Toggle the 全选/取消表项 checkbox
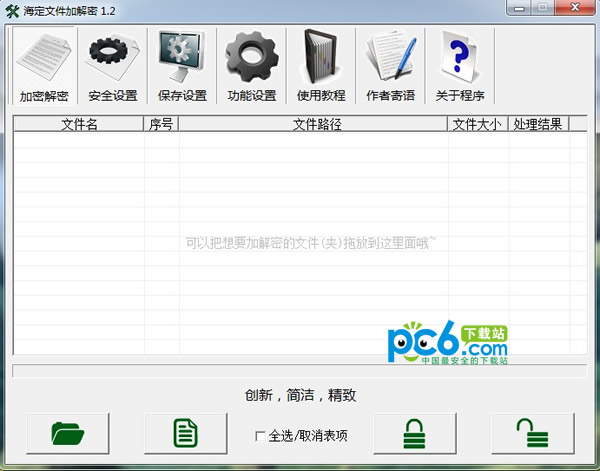 [261, 436]
